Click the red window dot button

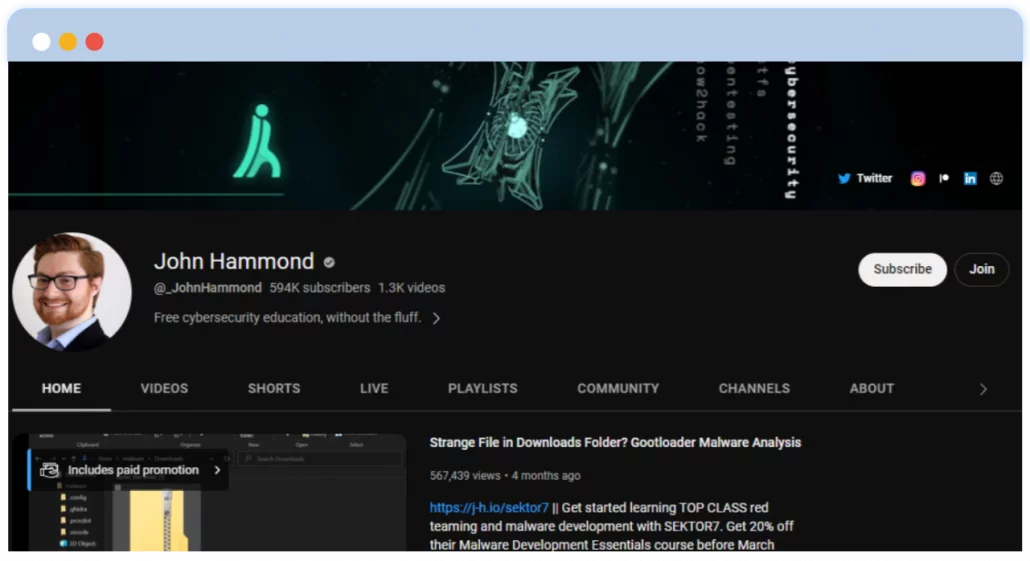95,41
